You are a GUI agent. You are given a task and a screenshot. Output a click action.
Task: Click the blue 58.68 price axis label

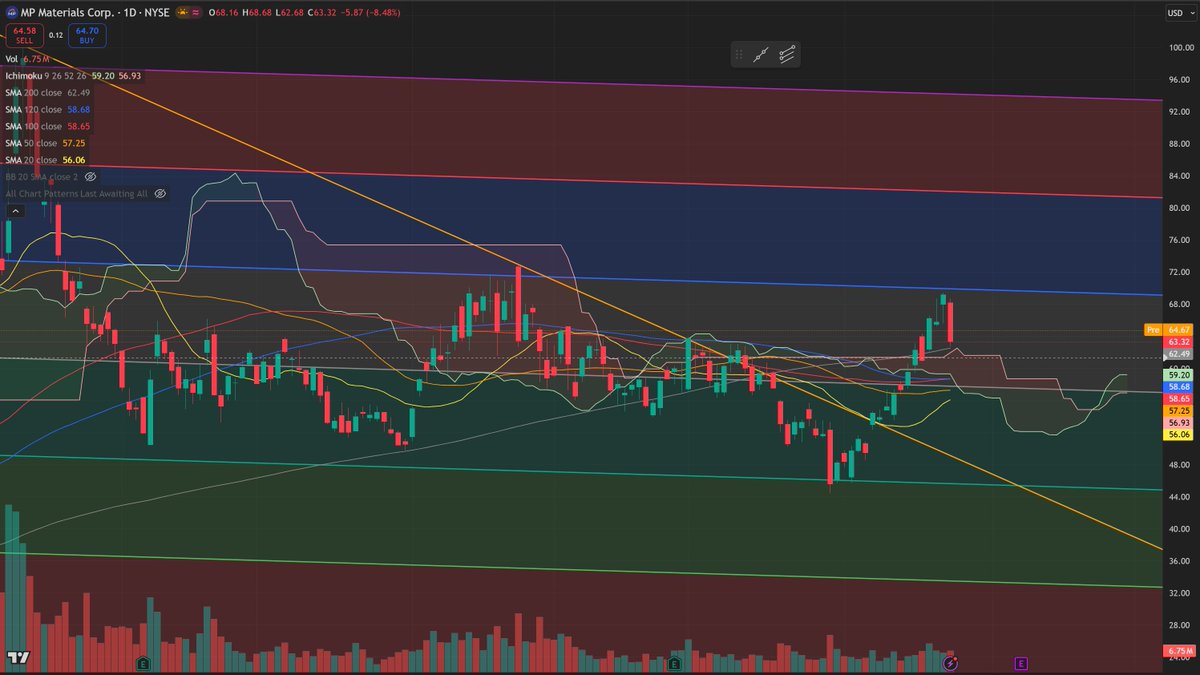pos(1179,386)
